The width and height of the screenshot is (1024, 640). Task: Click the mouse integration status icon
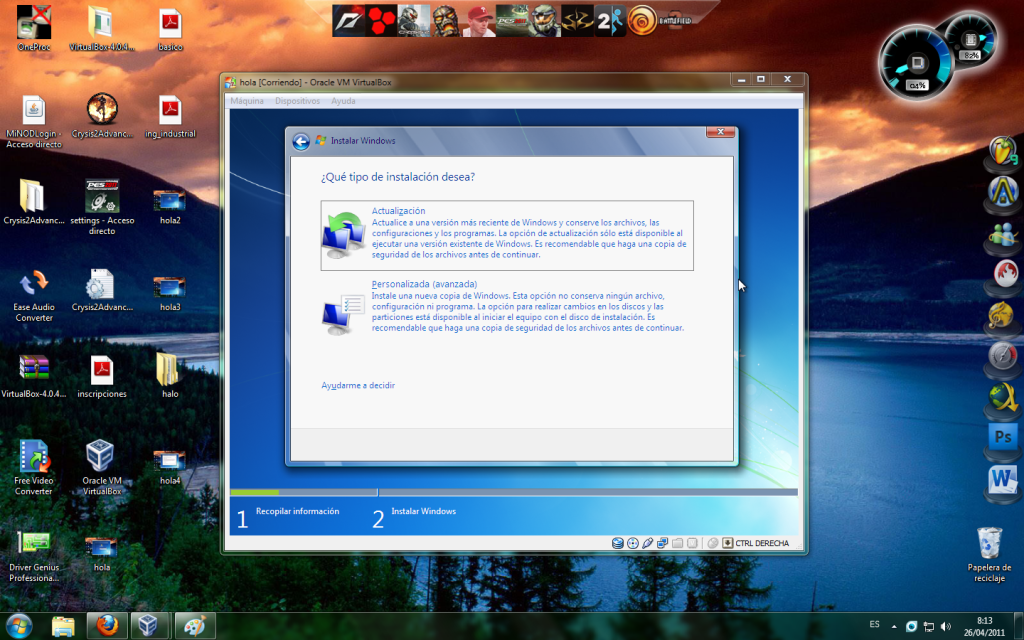pyautogui.click(x=712, y=543)
